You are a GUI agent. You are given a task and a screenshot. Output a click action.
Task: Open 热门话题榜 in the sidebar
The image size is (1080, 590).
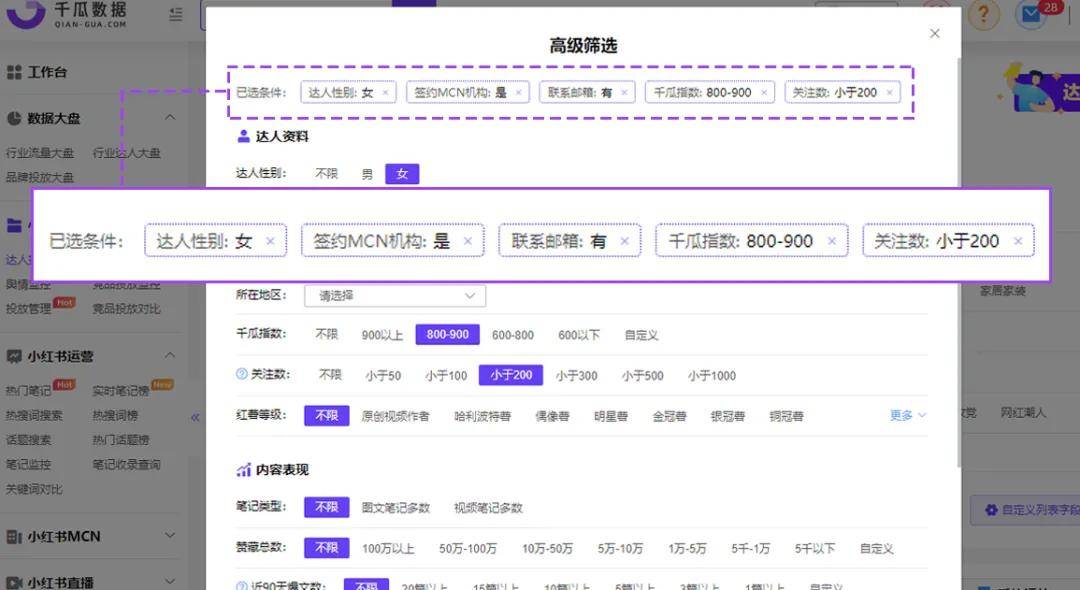(116, 440)
